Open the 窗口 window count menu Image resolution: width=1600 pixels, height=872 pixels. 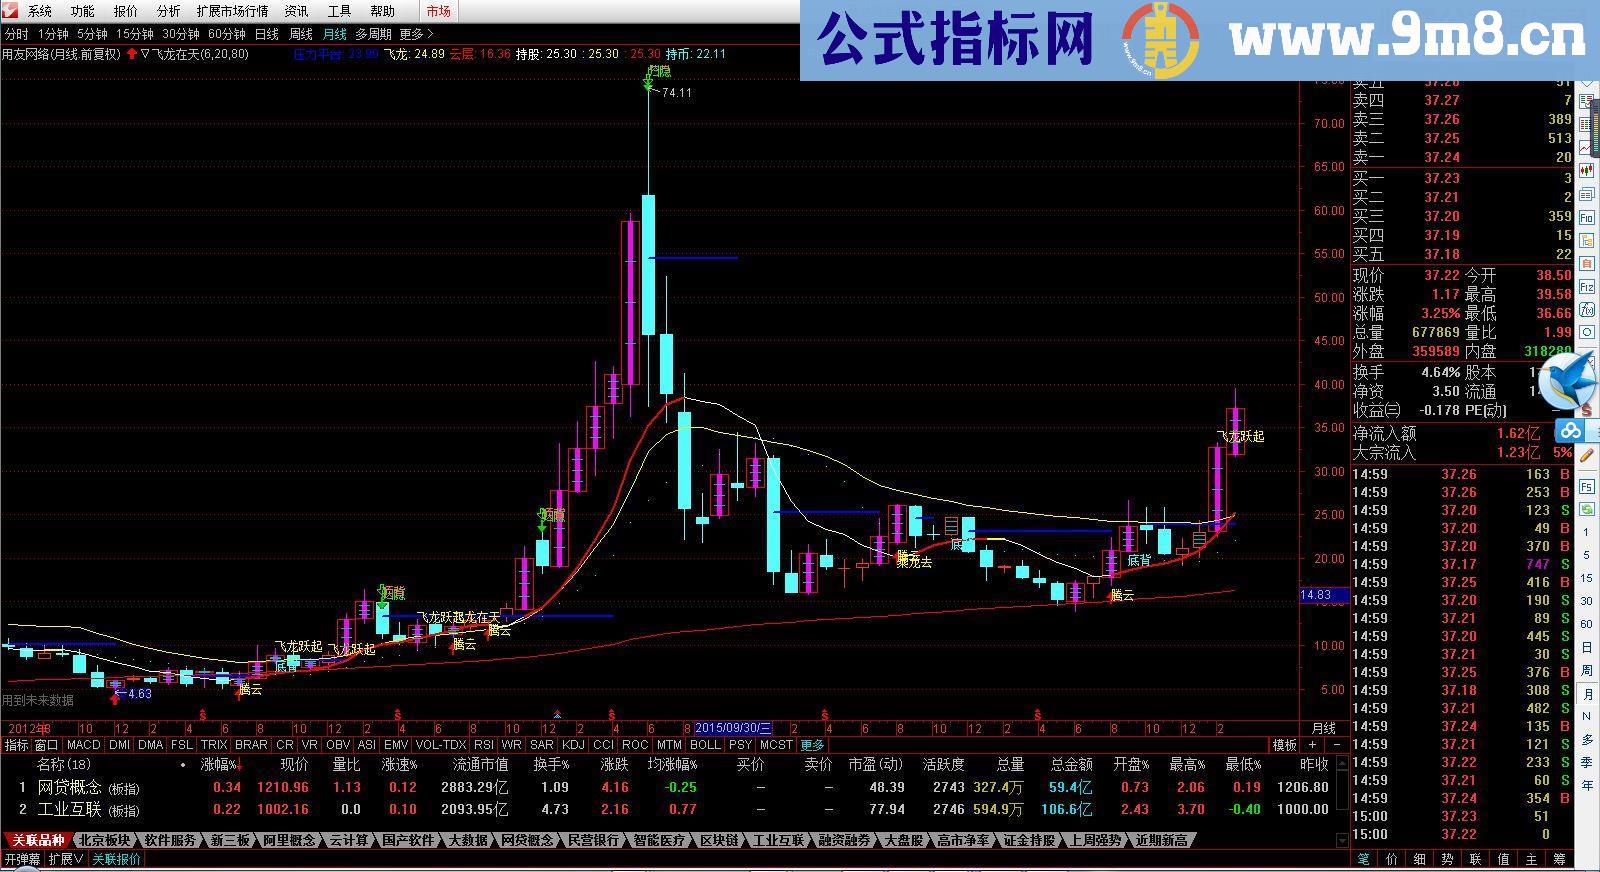coord(46,745)
